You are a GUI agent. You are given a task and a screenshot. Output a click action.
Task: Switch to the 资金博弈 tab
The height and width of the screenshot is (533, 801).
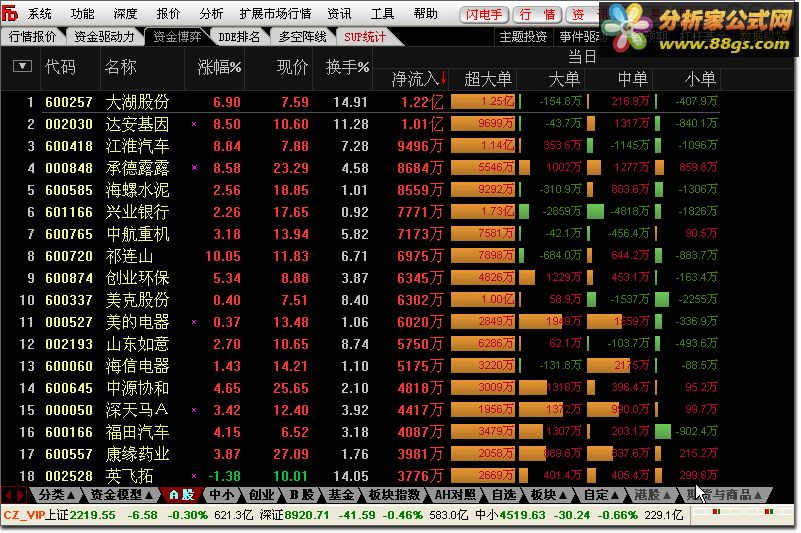tap(177, 37)
